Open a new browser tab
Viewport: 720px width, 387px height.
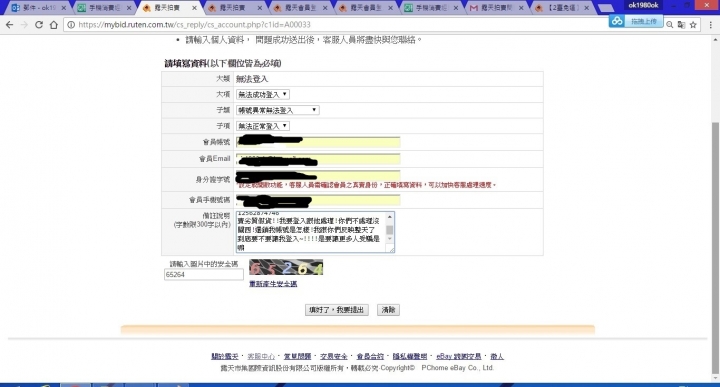click(606, 8)
